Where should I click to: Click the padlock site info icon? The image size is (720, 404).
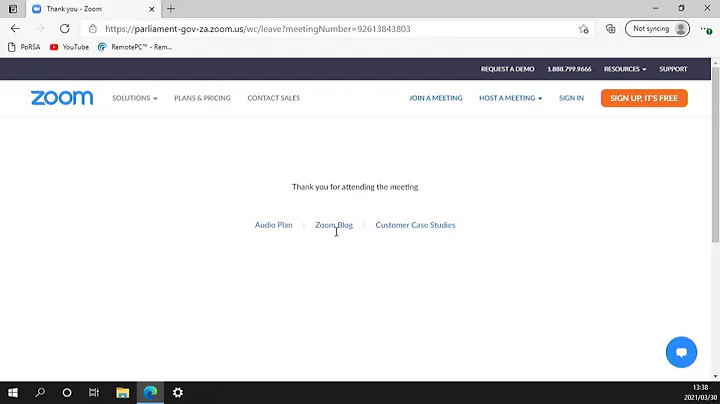(93, 28)
